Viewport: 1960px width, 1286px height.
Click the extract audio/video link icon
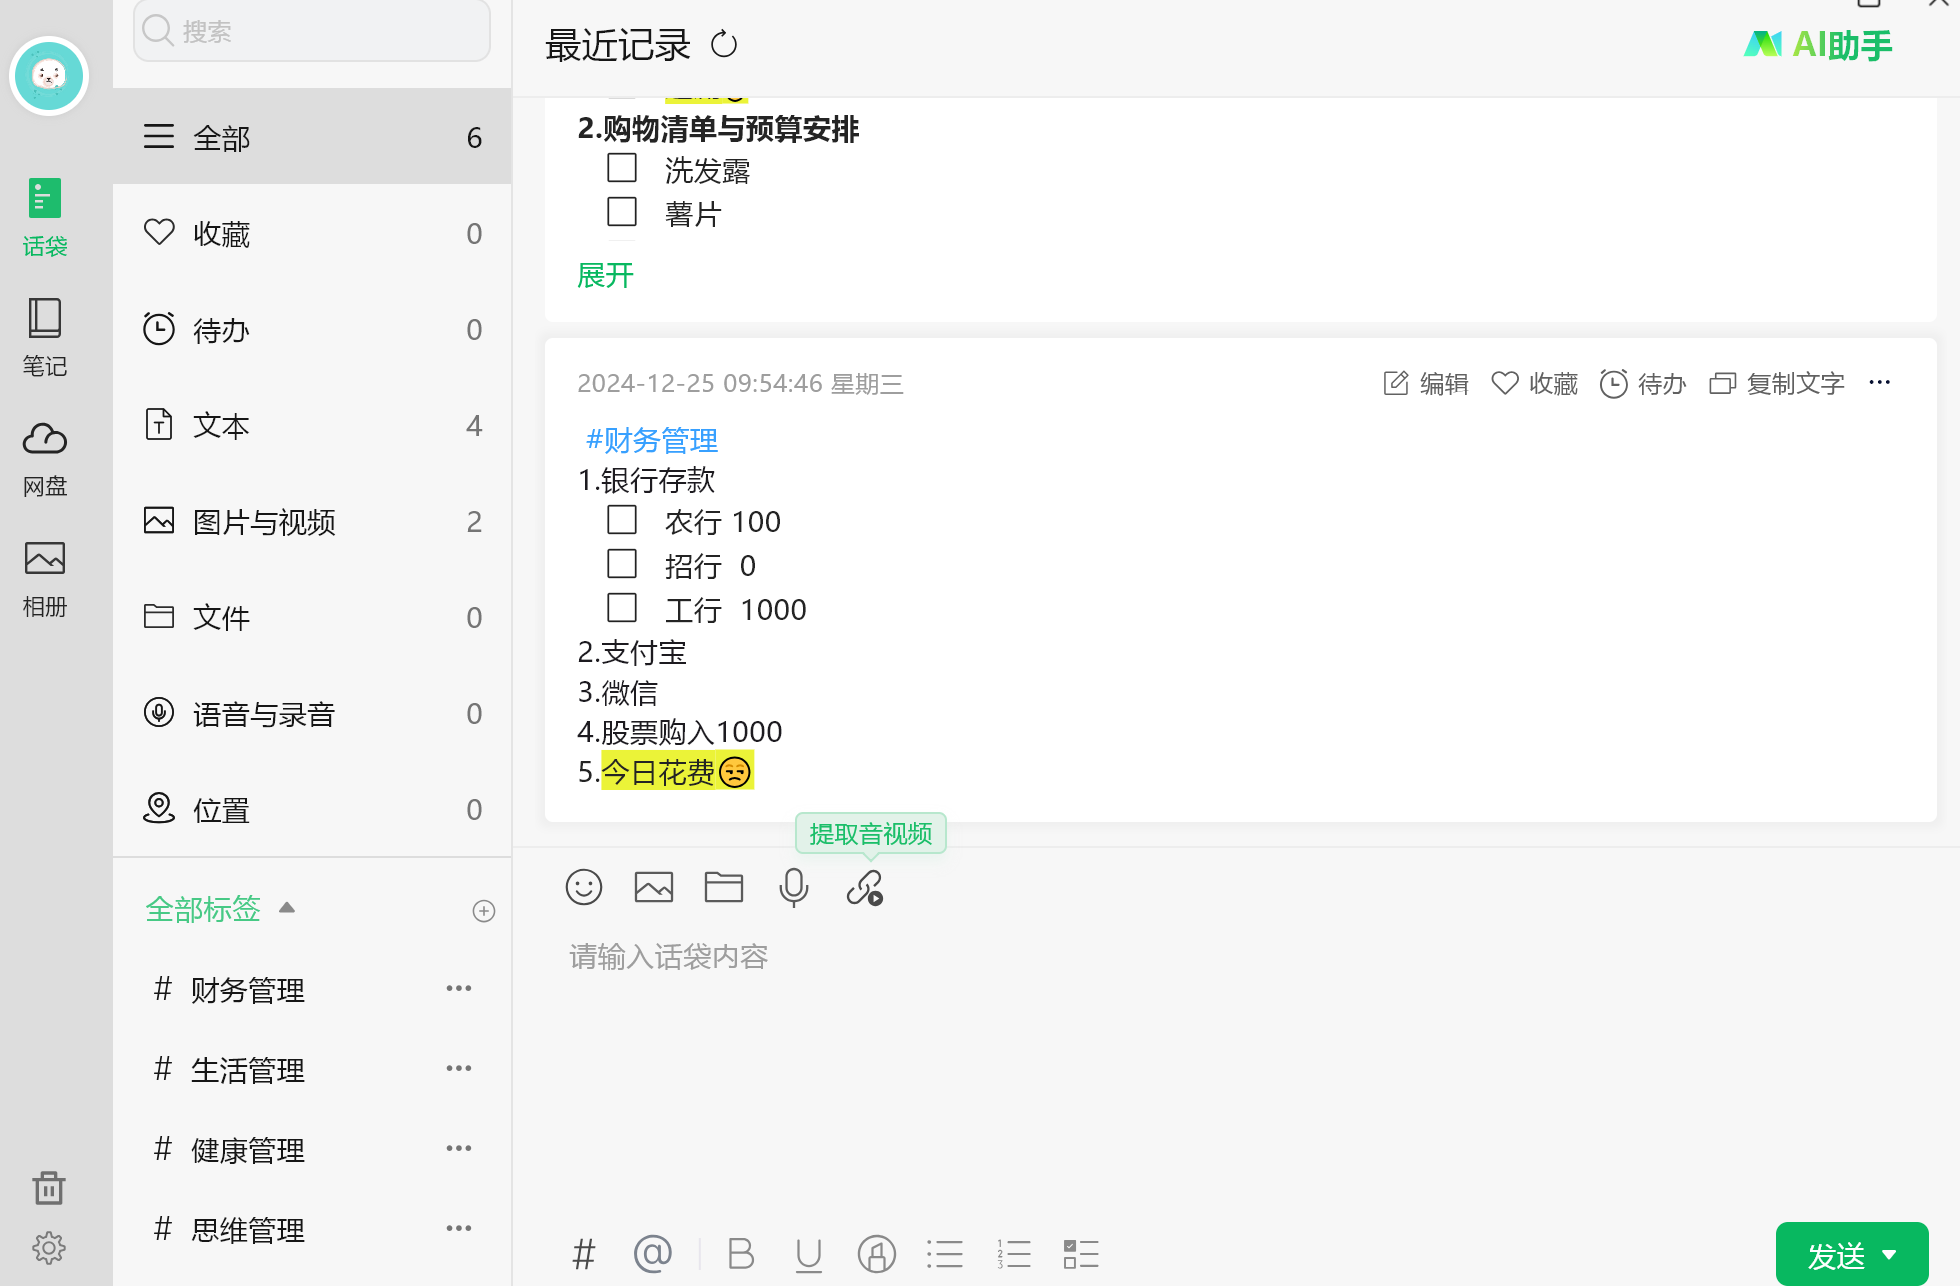point(865,887)
